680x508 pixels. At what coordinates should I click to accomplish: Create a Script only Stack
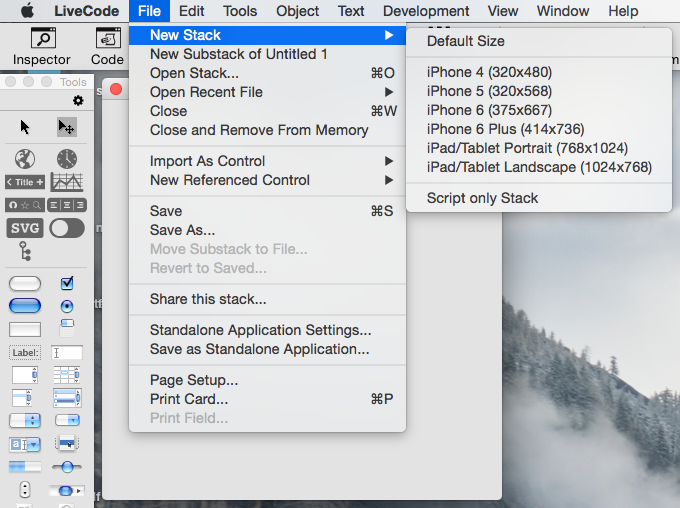point(539,198)
